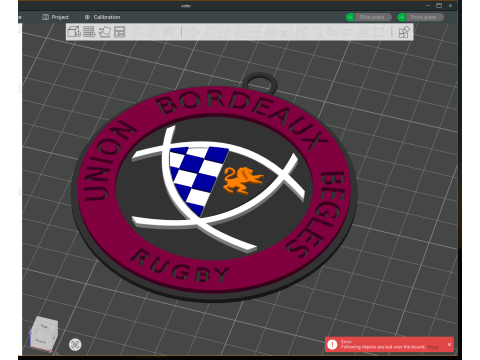
Task: Click the Auto orient icon
Action: tap(105, 32)
